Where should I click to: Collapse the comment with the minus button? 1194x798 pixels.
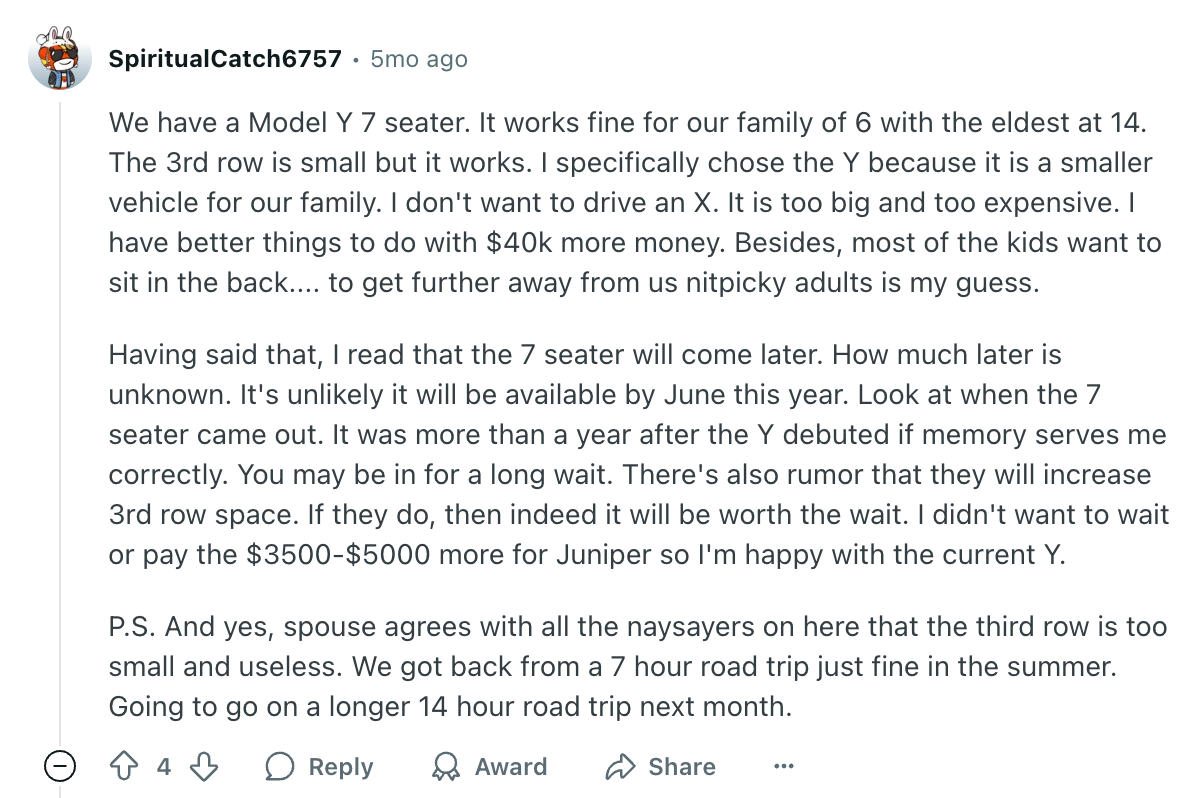(60, 767)
